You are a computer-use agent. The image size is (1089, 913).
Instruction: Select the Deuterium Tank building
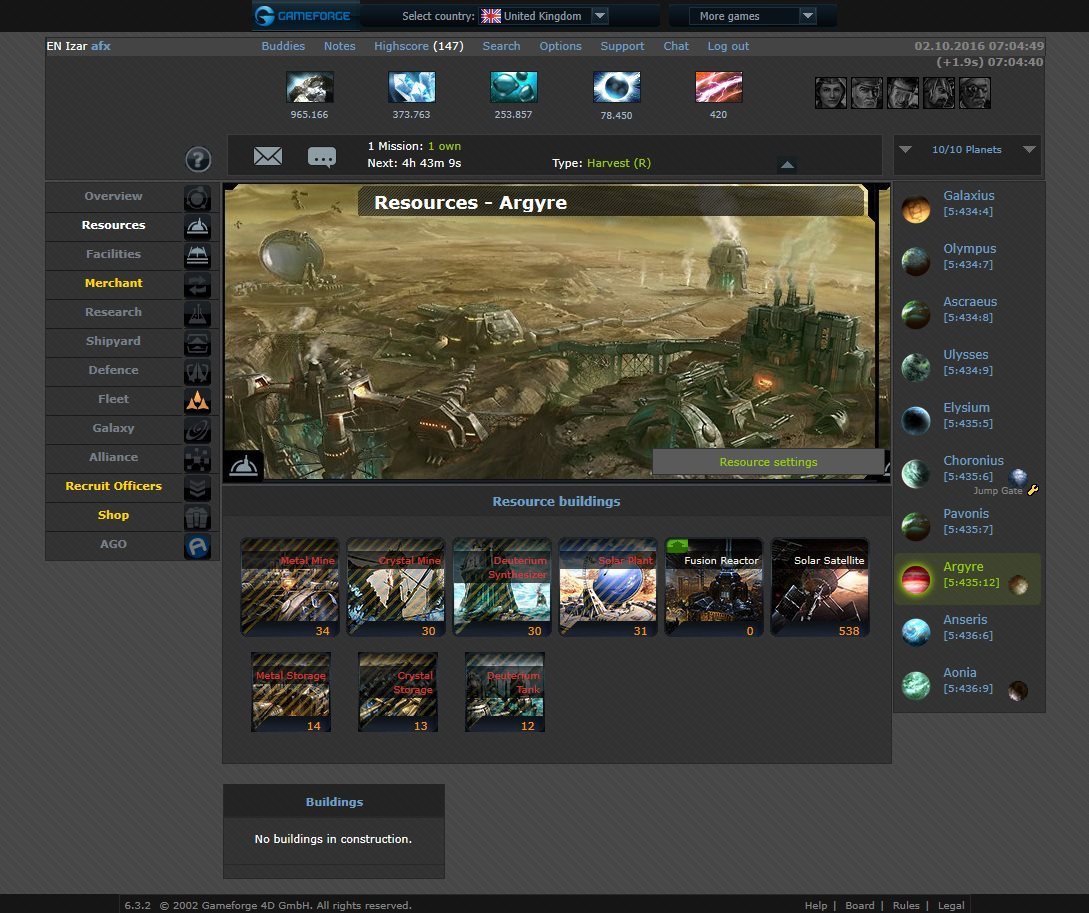tap(504, 692)
